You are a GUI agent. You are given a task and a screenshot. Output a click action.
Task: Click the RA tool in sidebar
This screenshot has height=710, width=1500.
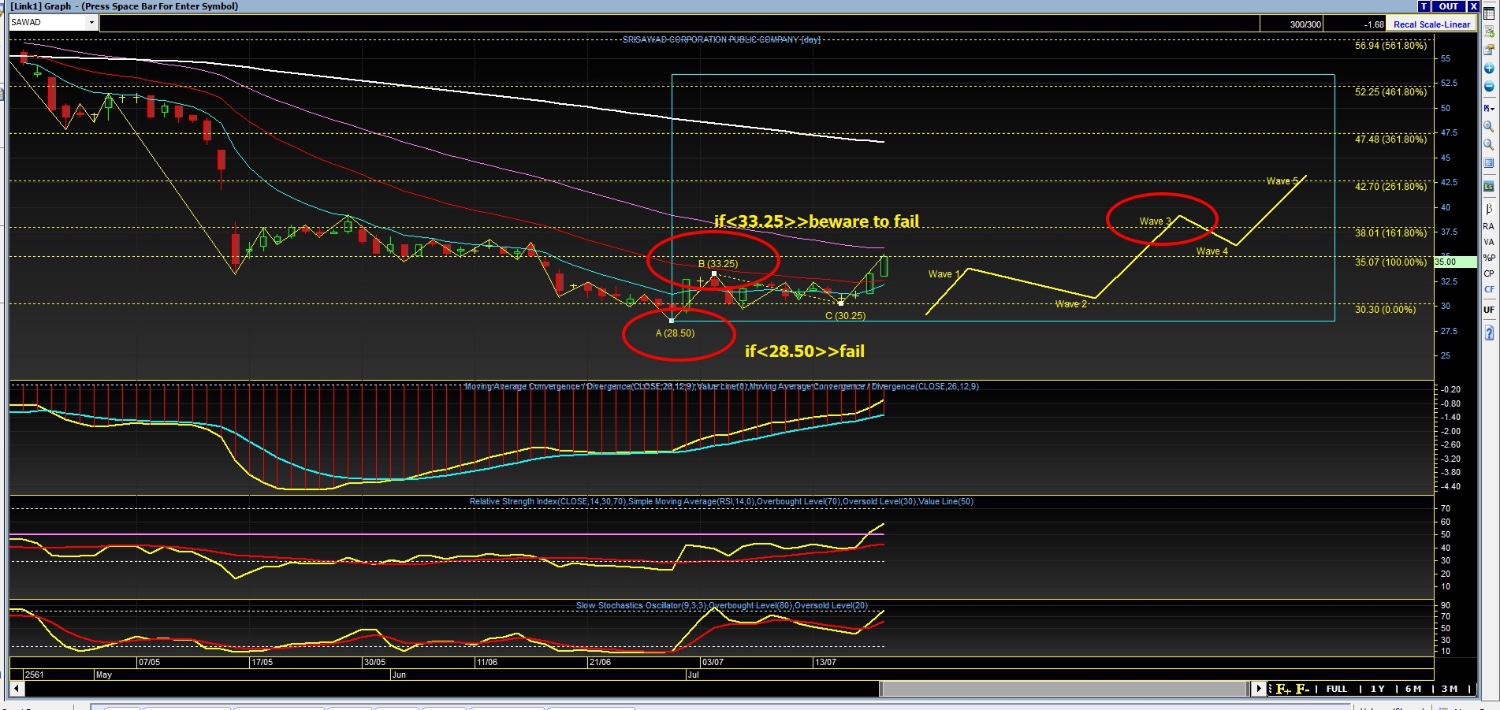(x=1488, y=226)
